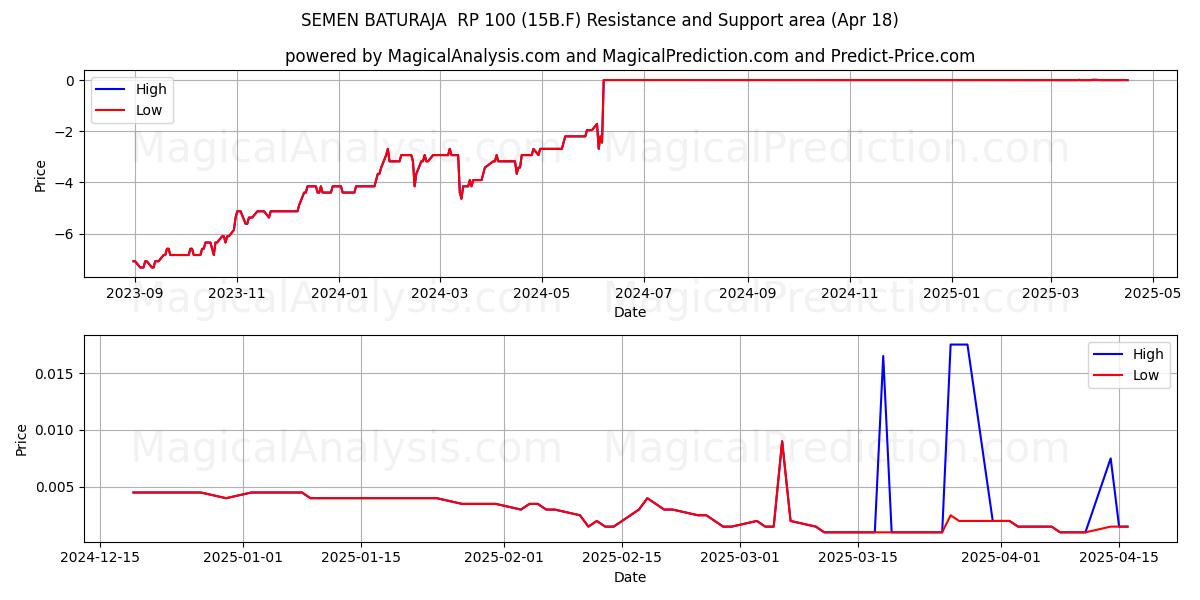Screen dimensions: 1200x600
Task: Click the '2025-01-01' date tick label
Action: [243, 558]
